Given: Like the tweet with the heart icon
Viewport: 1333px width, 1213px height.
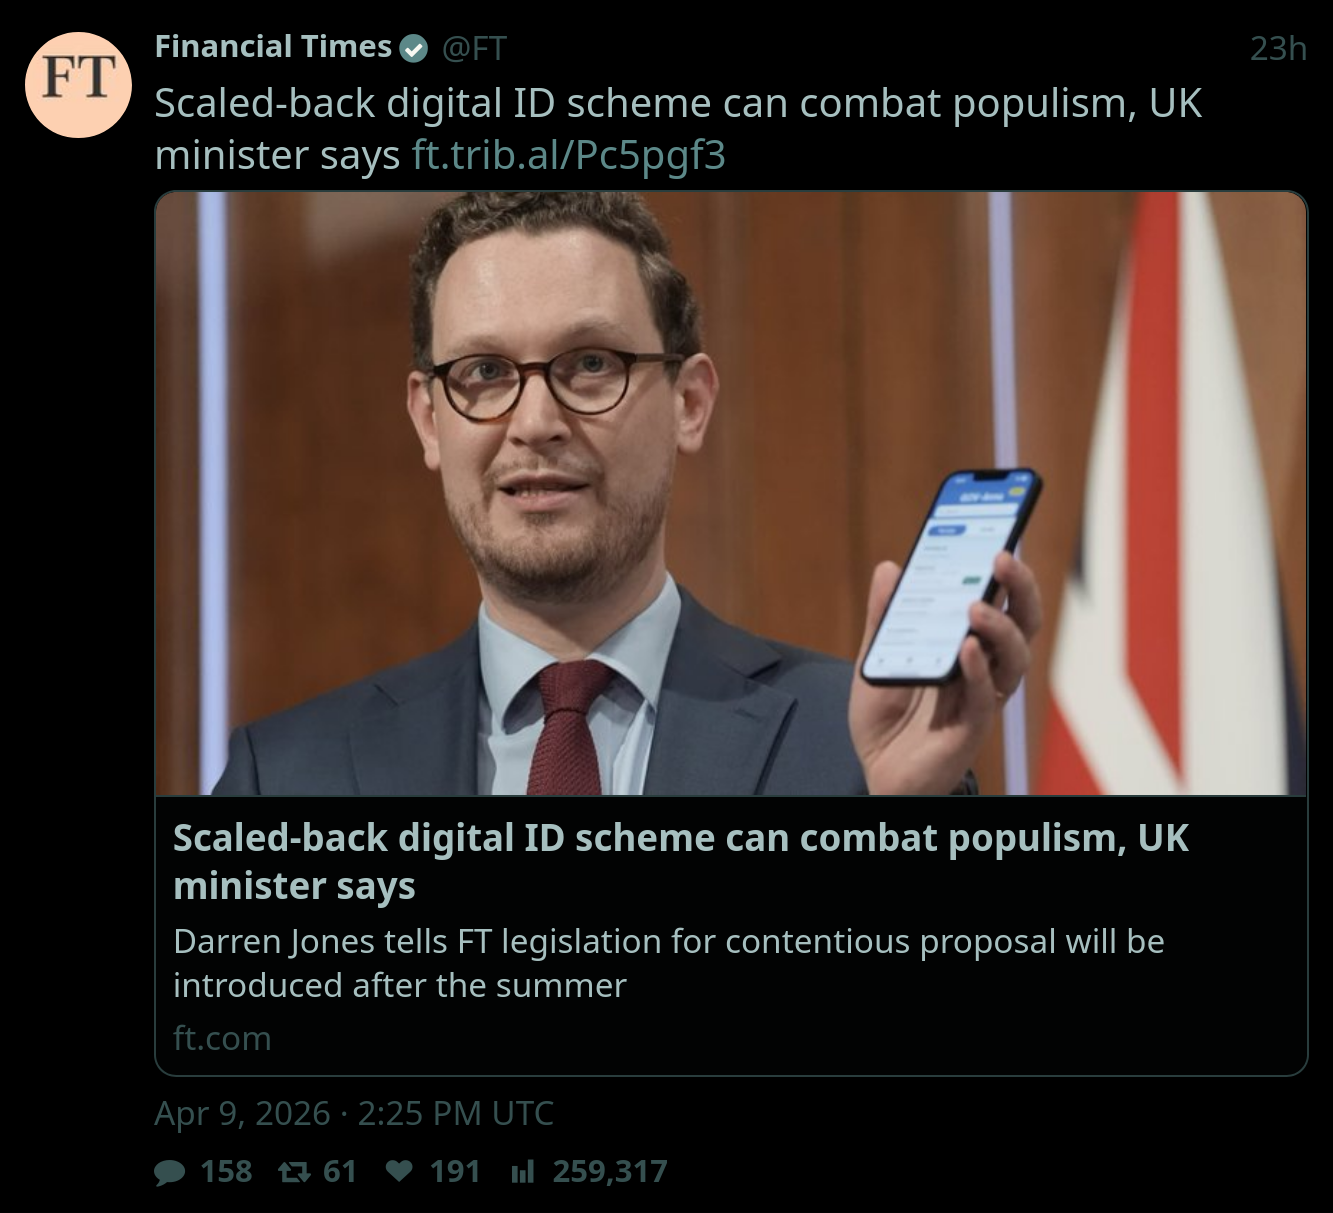Looking at the screenshot, I should pyautogui.click(x=399, y=1171).
